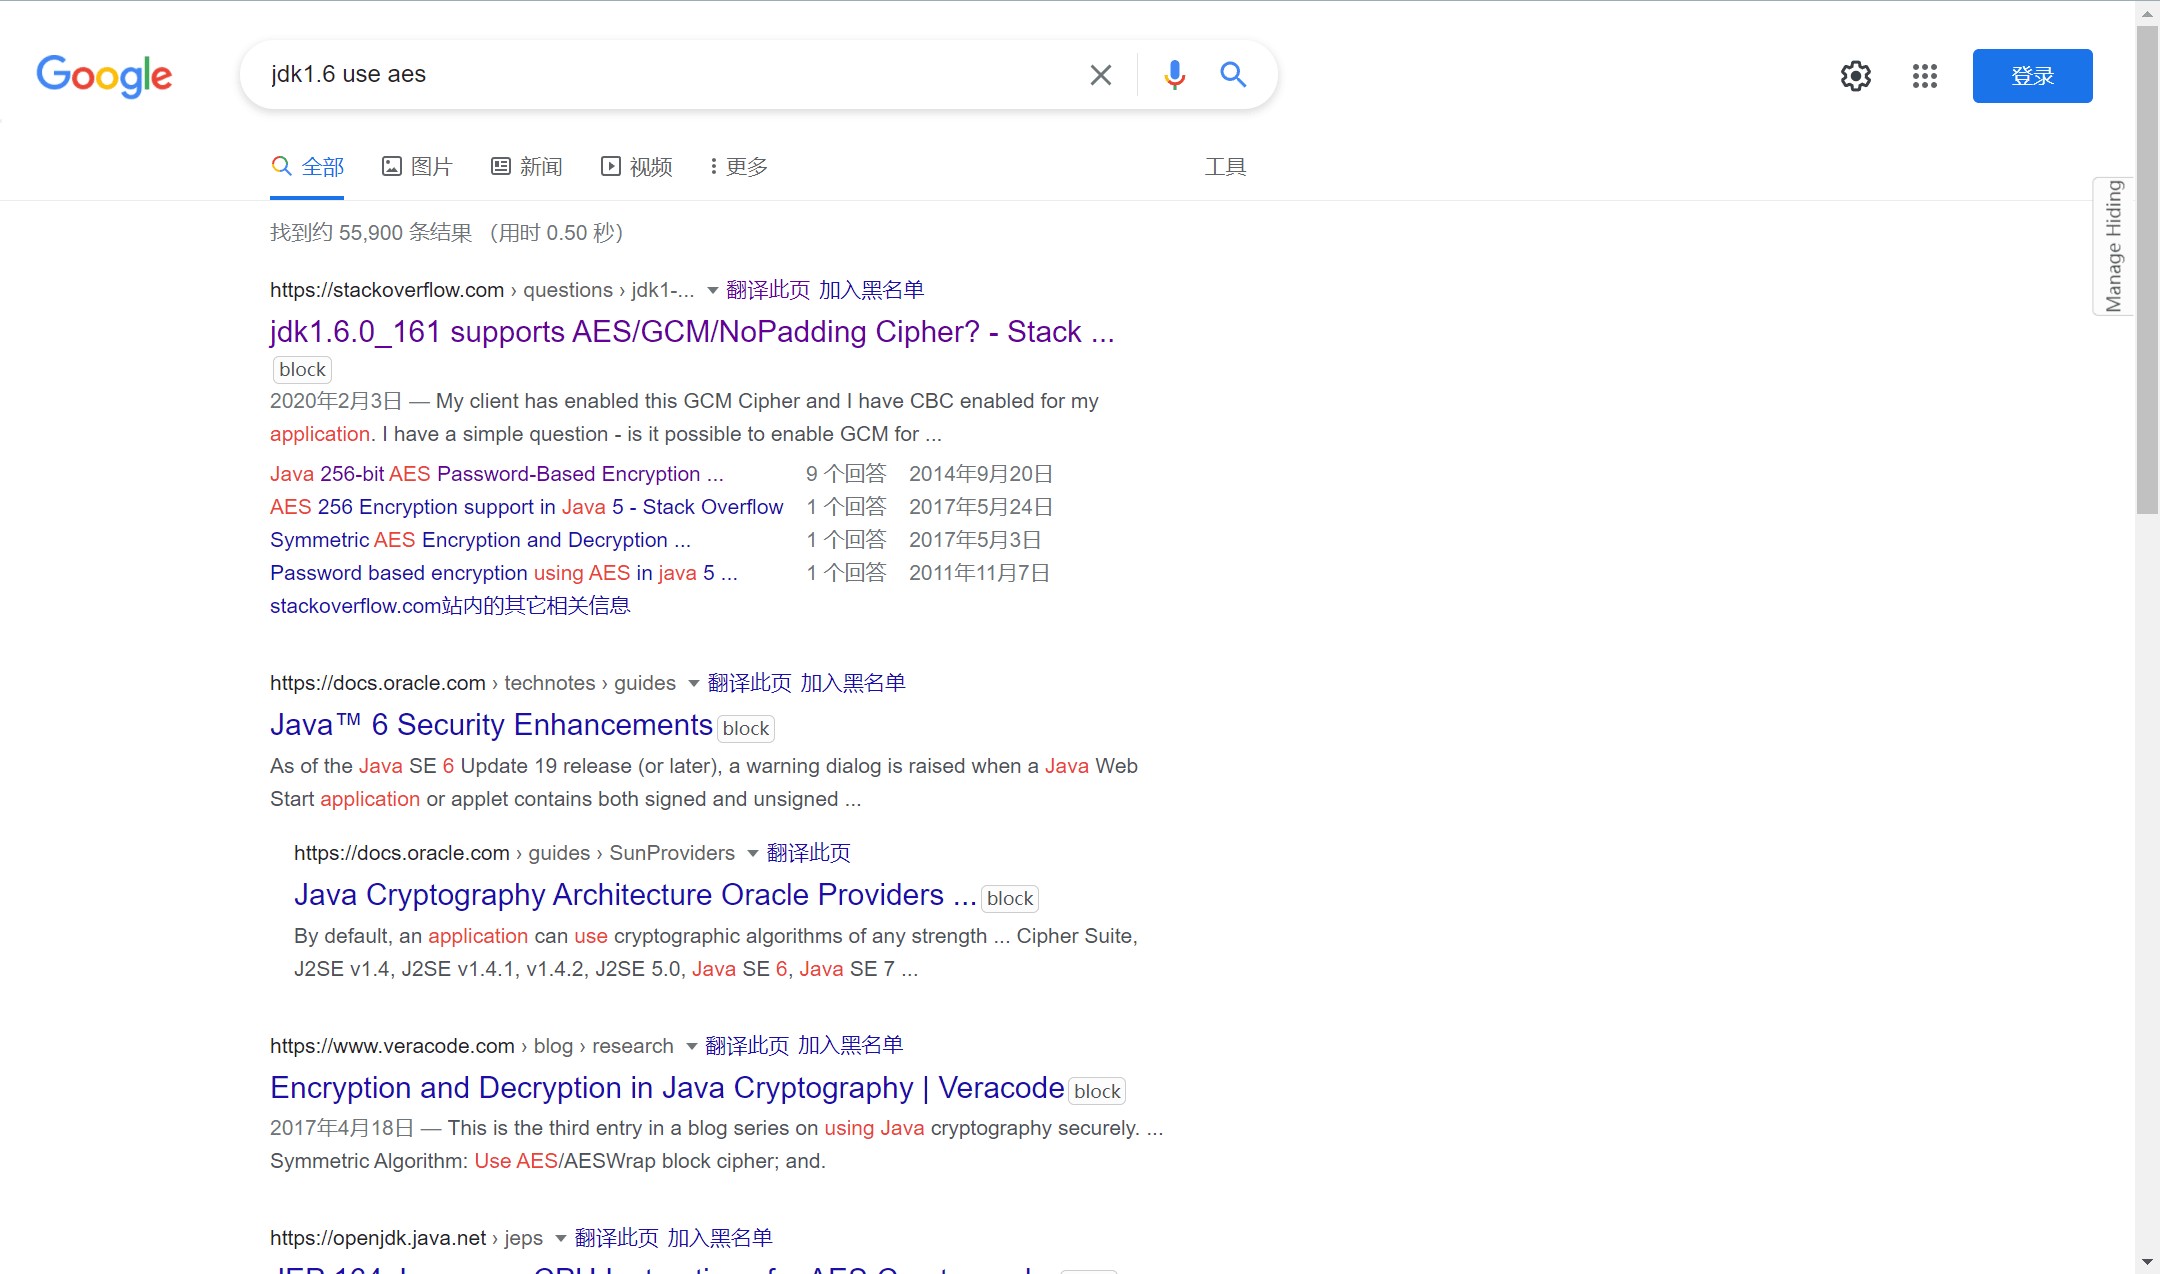Click the '9 个回答' answer count
This screenshot has width=2160, height=1274.
(846, 474)
